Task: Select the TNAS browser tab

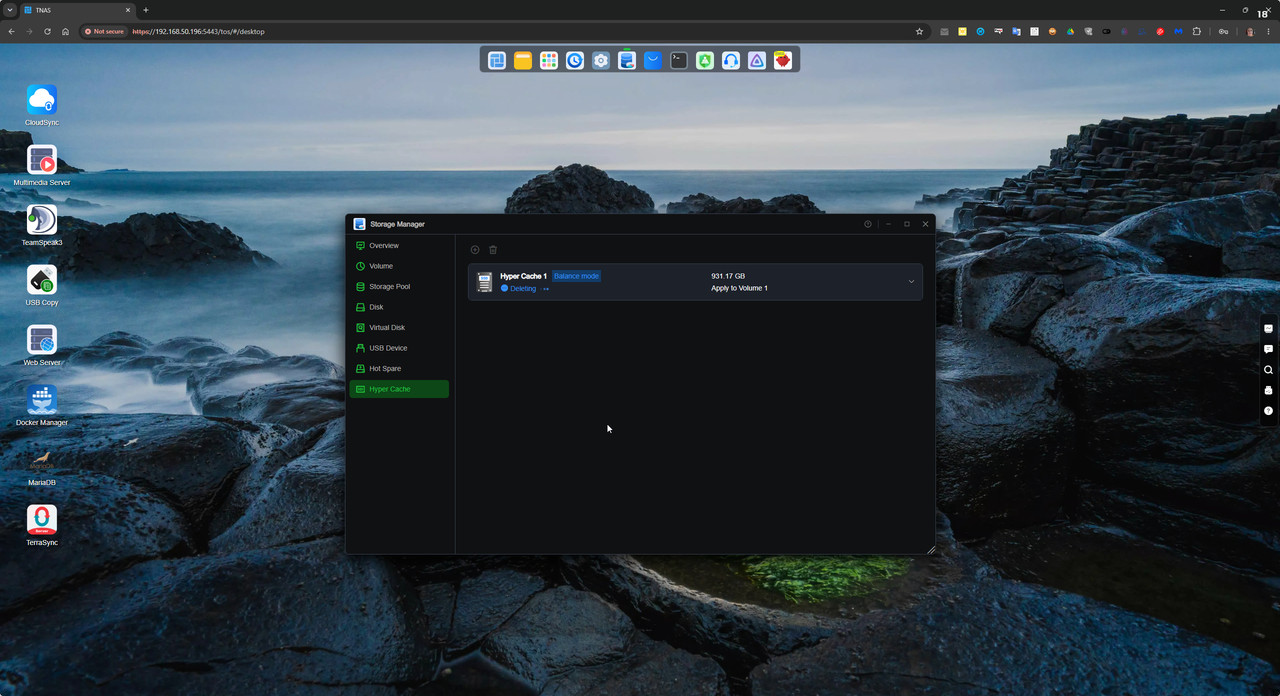Action: click(78, 10)
